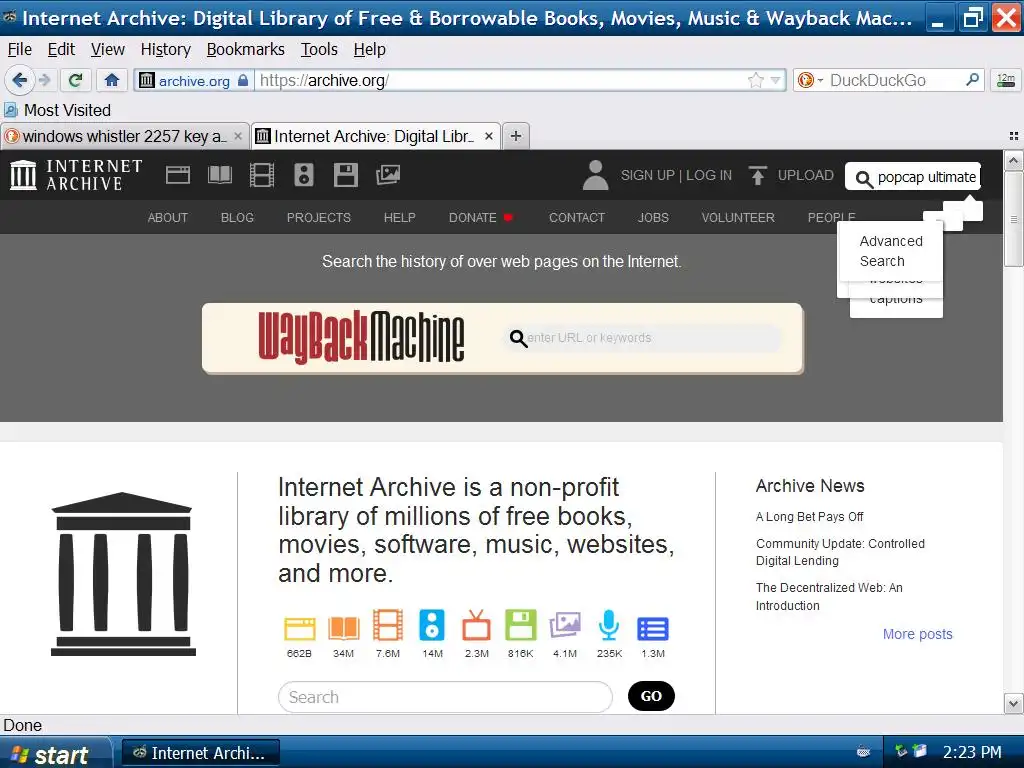The height and width of the screenshot is (768, 1024).
Task: Open the History menu
Action: click(x=166, y=50)
